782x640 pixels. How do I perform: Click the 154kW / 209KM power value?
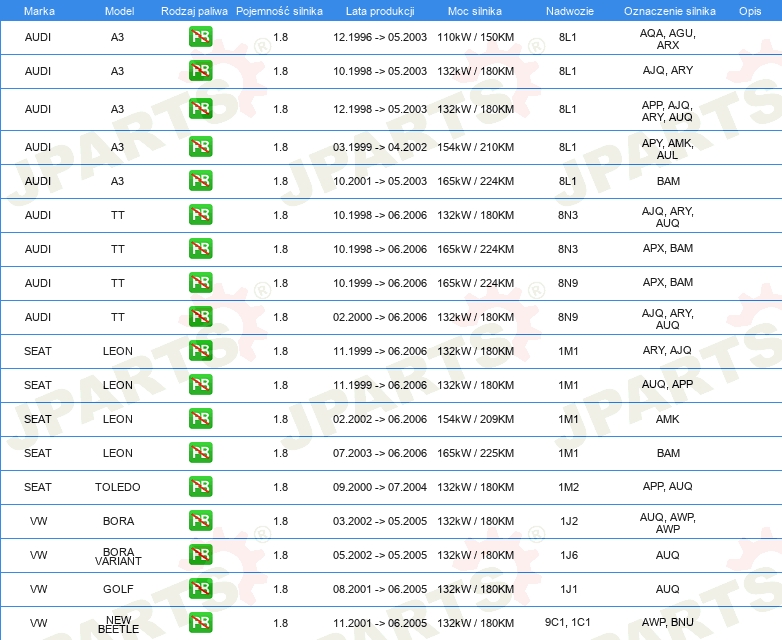475,419
